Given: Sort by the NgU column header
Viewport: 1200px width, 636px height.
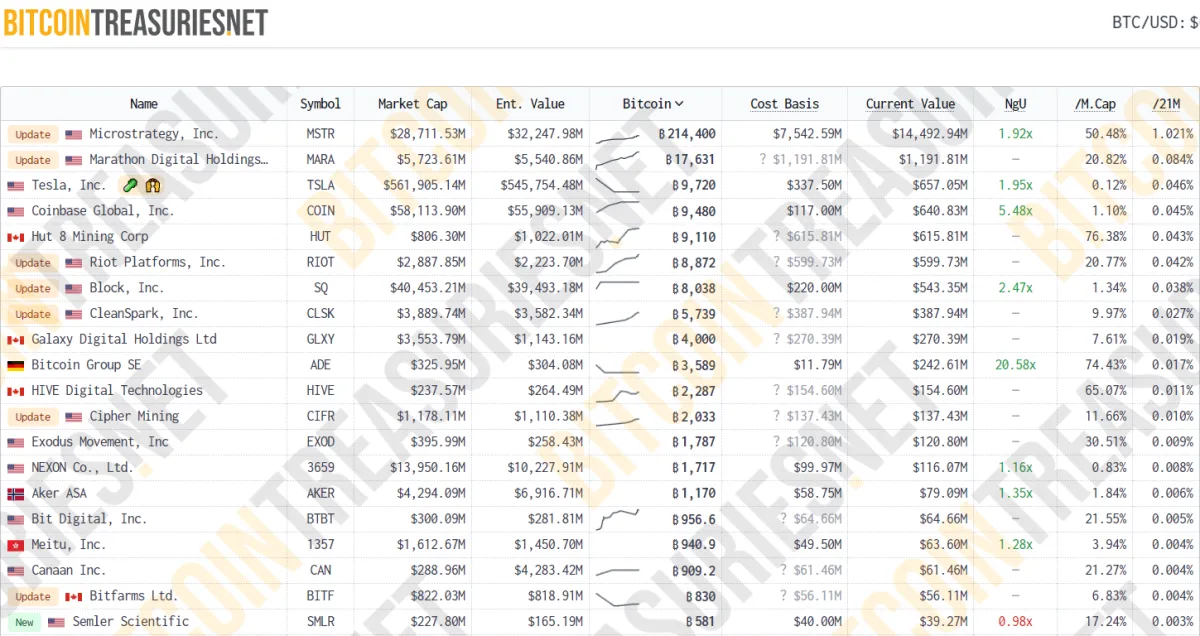Looking at the screenshot, I should (x=1015, y=104).
